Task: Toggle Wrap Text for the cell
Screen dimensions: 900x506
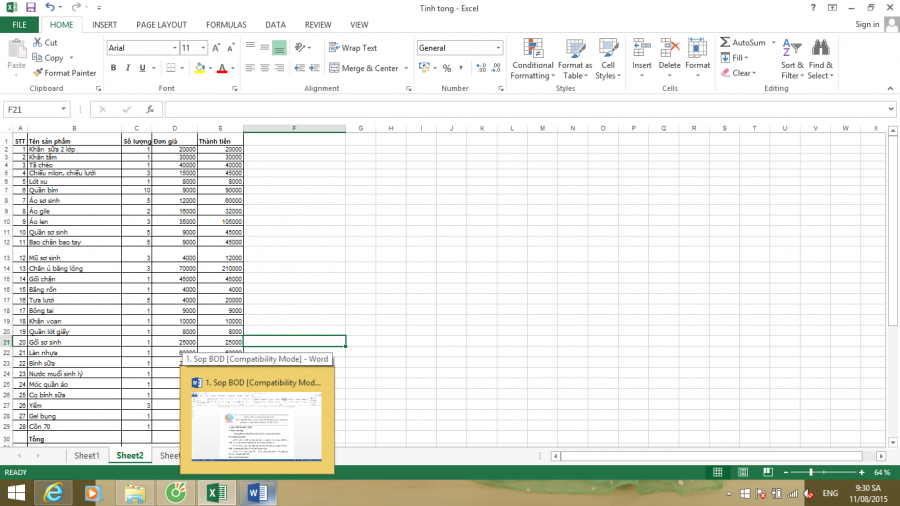Action: [352, 47]
